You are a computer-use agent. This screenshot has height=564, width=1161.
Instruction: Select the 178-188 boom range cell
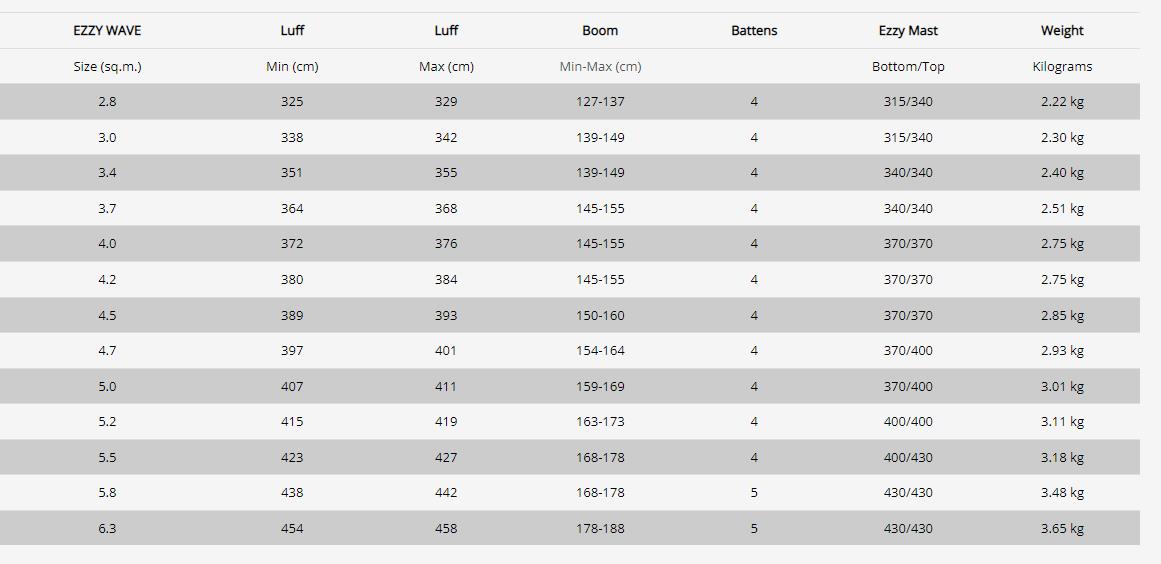click(x=600, y=528)
